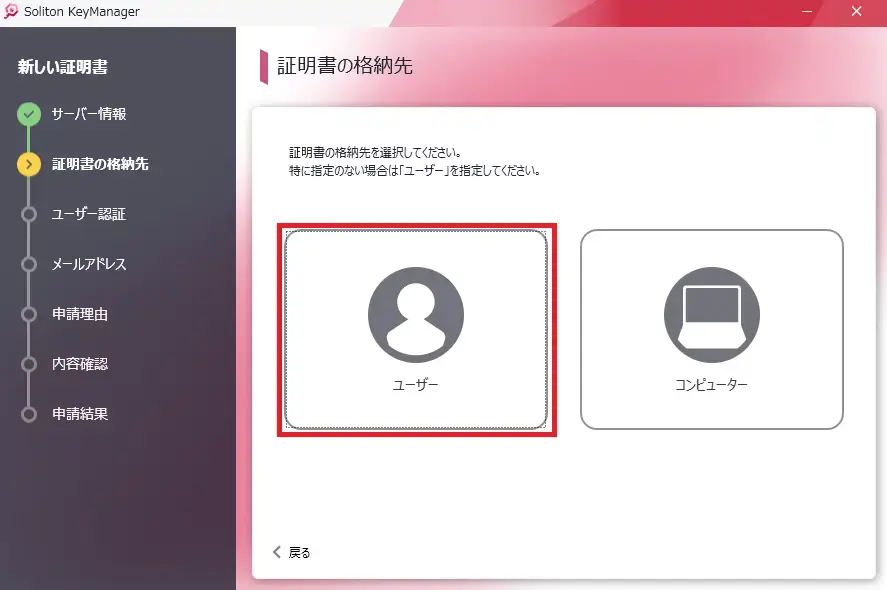This screenshot has height=590, width=887.
Task: Click the メールアドレス step circle marker
Action: click(29, 264)
